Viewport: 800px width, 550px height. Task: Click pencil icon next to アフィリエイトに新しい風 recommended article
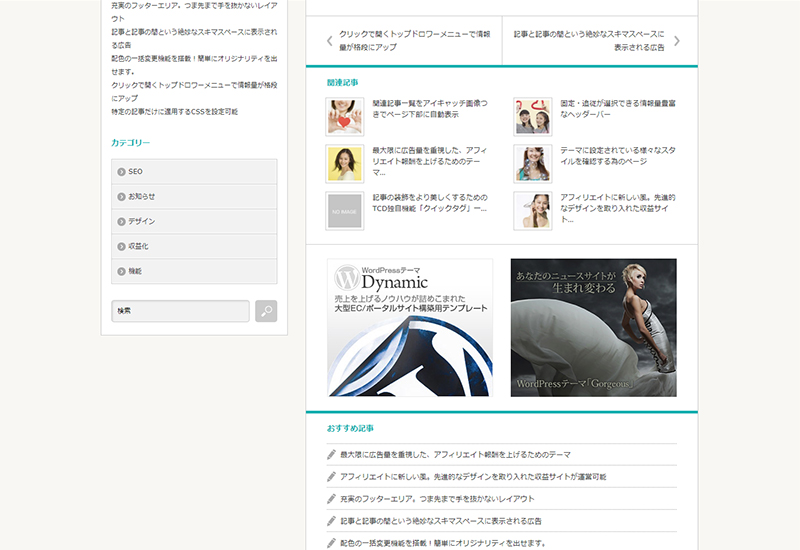[331, 477]
